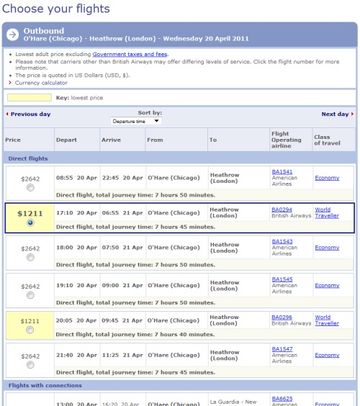Open flight number BA1547 details
Viewport: 360px width, 406px height.
pyautogui.click(x=282, y=349)
